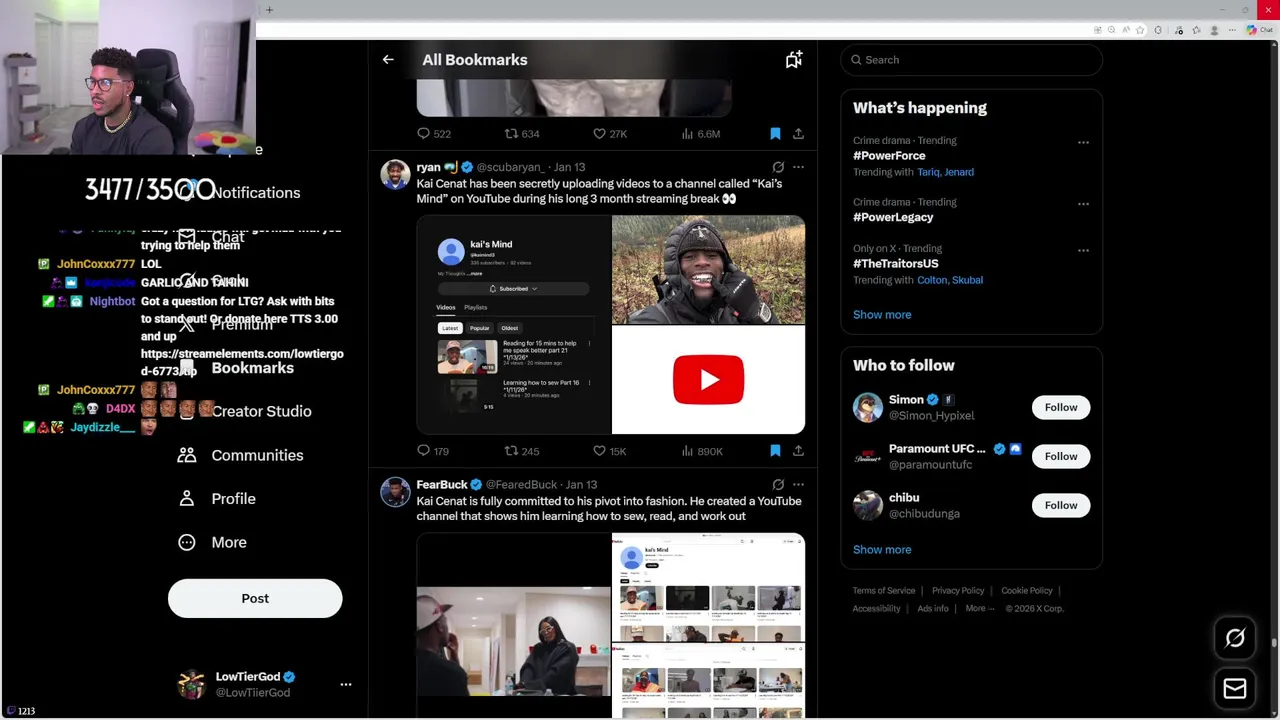Open the Messages floating envelope button
The image size is (1280, 720).
coord(1235,689)
